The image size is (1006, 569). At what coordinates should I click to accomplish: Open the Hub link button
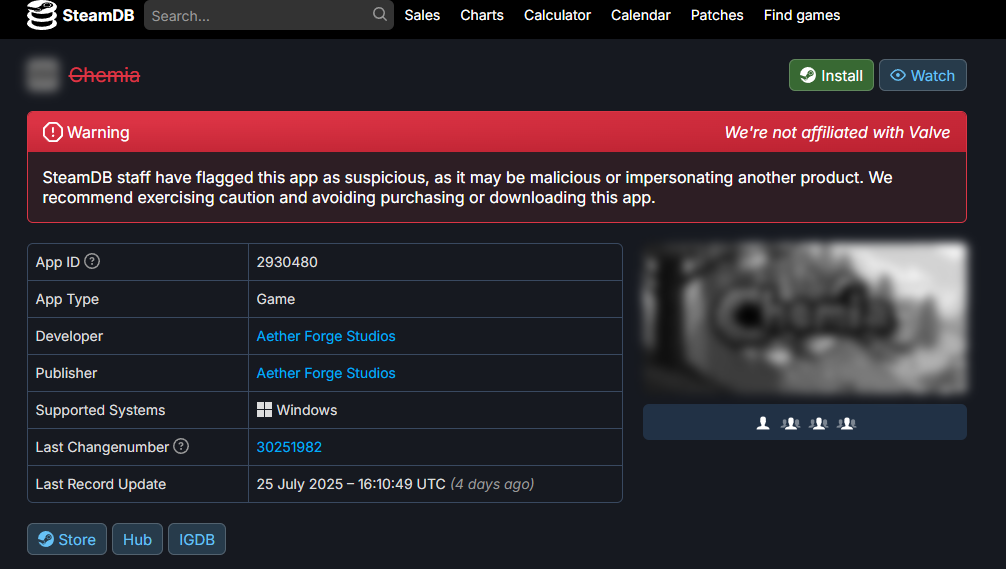[137, 539]
